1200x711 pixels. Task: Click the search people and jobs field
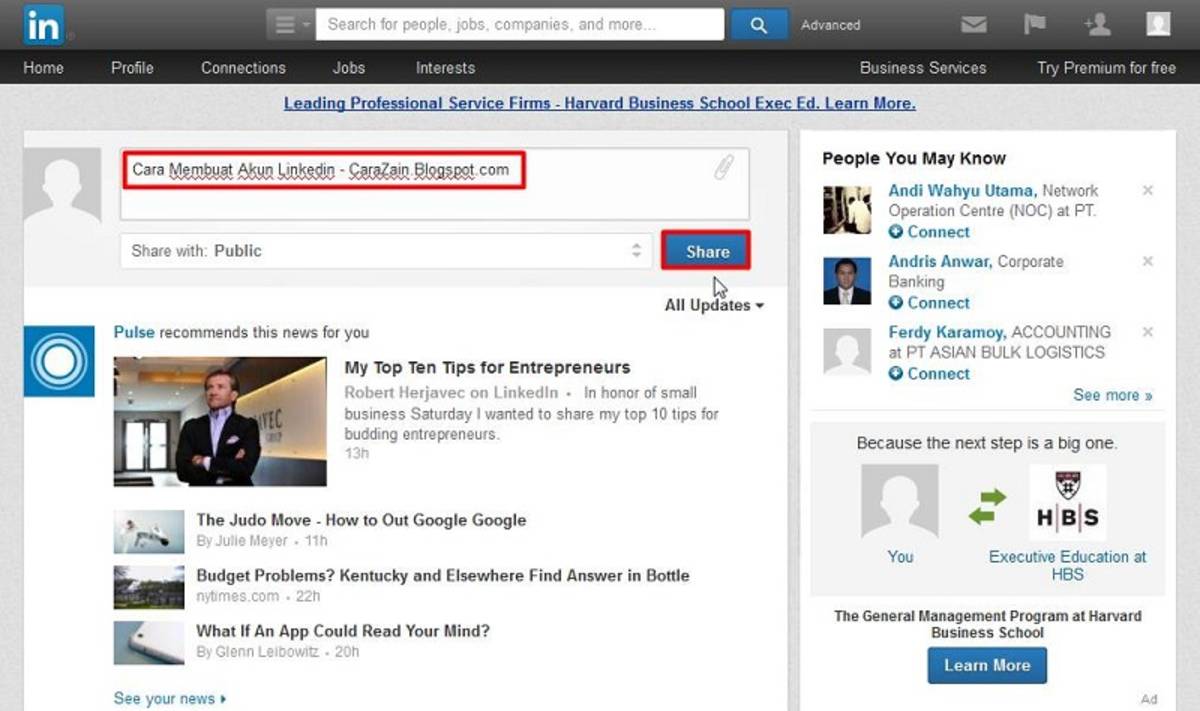point(519,25)
